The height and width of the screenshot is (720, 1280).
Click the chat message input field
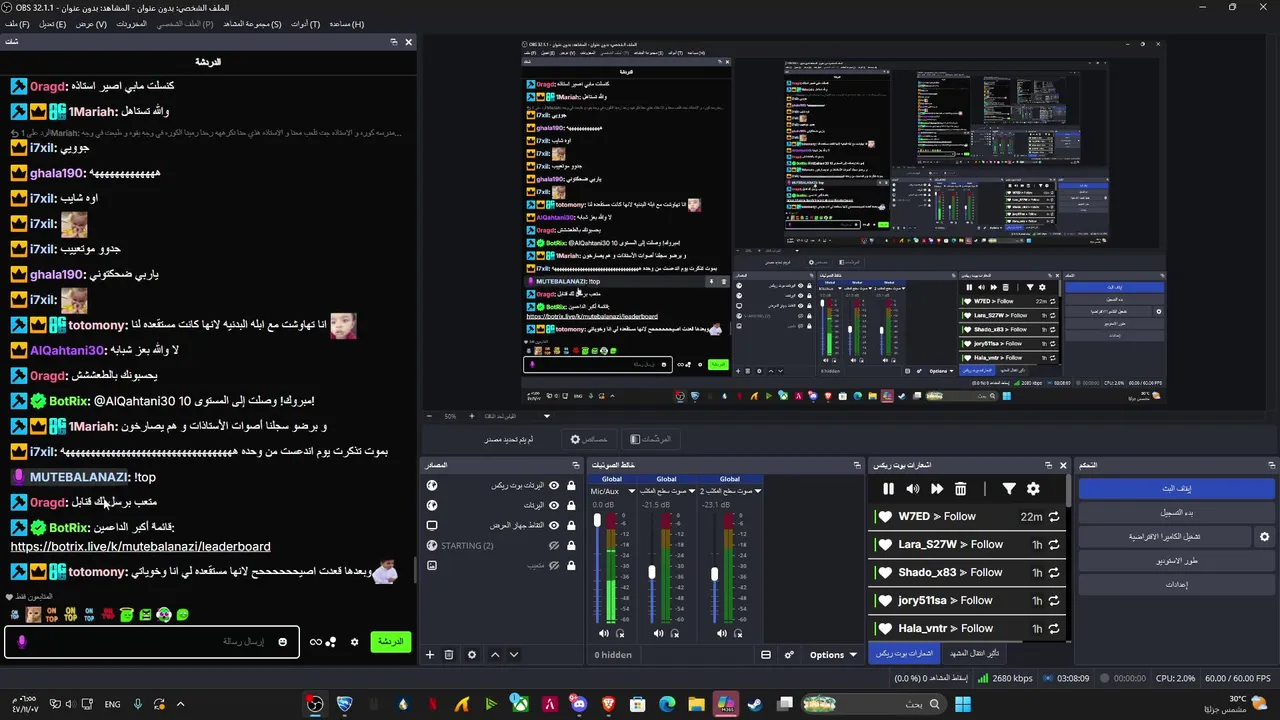[x=150, y=642]
